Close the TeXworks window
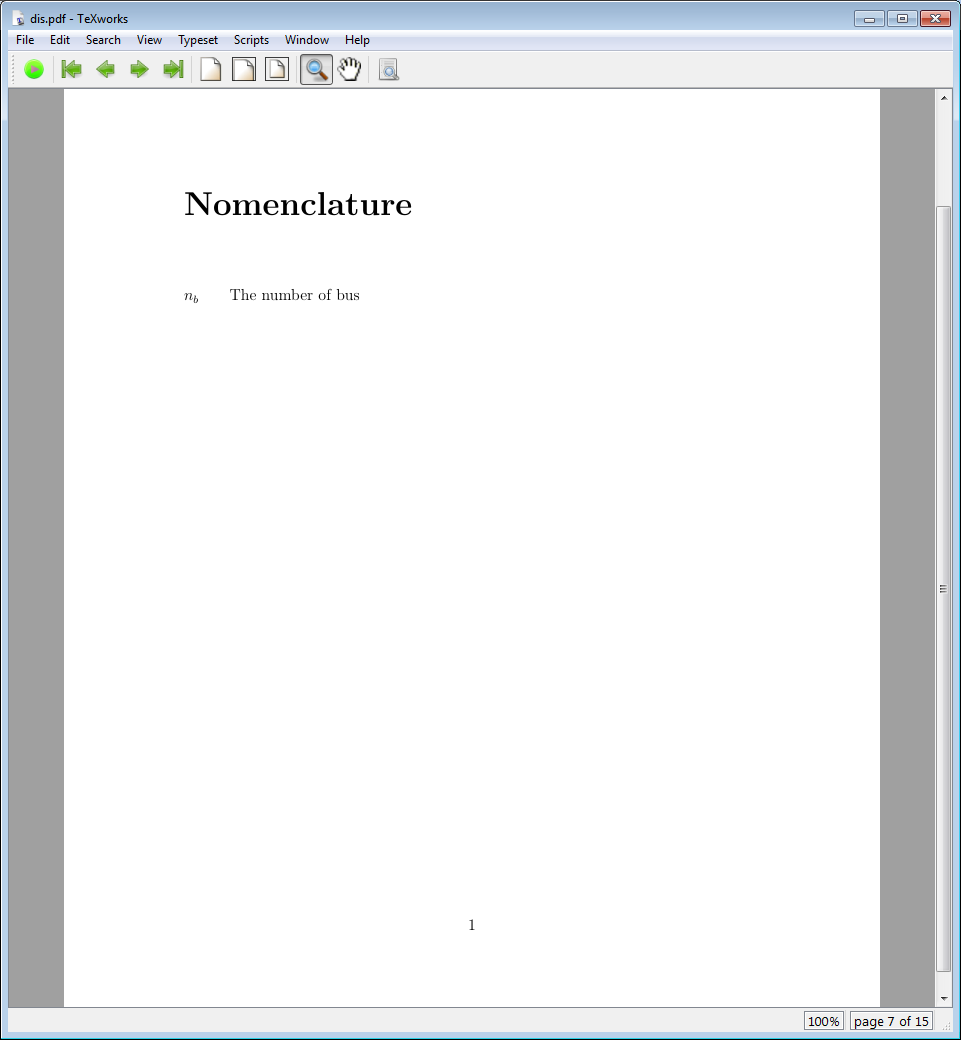Screen dimensions: 961x1040 pyautogui.click(x=936, y=19)
